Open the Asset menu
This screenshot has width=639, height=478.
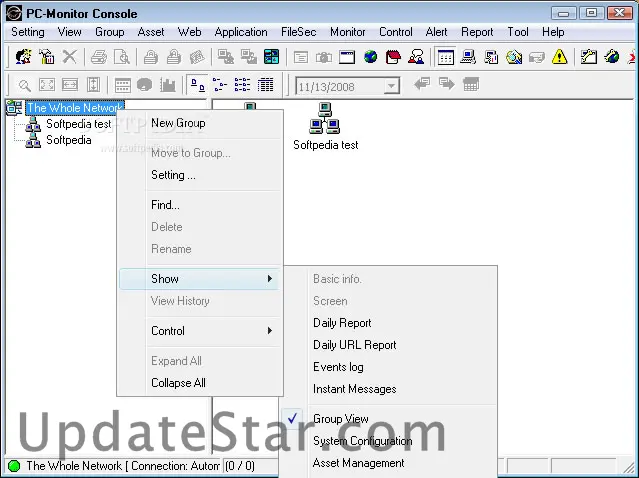pyautogui.click(x=151, y=32)
